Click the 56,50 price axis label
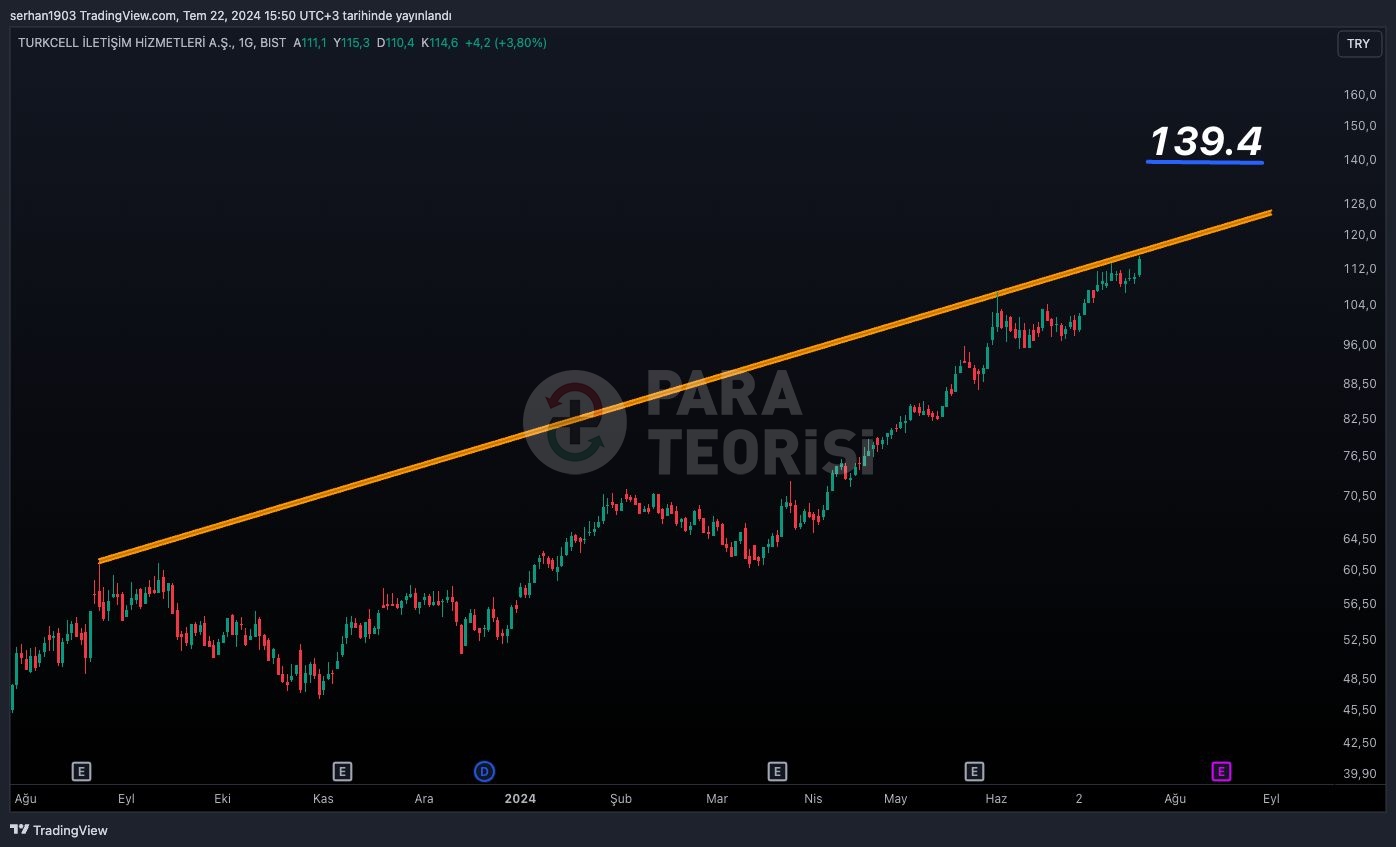The width and height of the screenshot is (1396, 847). 1360,604
